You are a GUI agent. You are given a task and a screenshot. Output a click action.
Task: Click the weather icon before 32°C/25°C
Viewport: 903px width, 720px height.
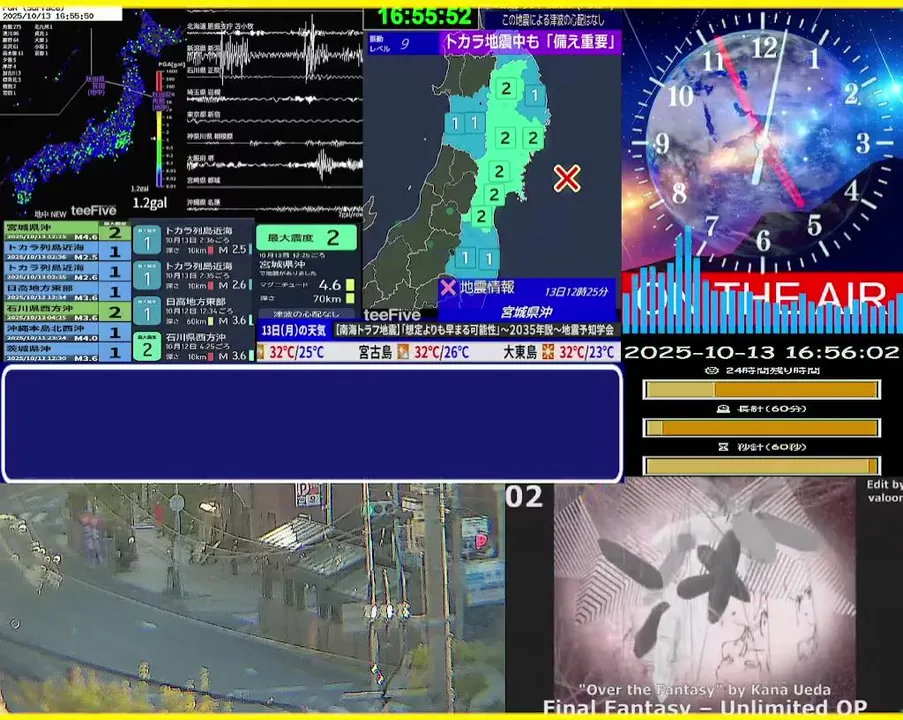pos(260,352)
